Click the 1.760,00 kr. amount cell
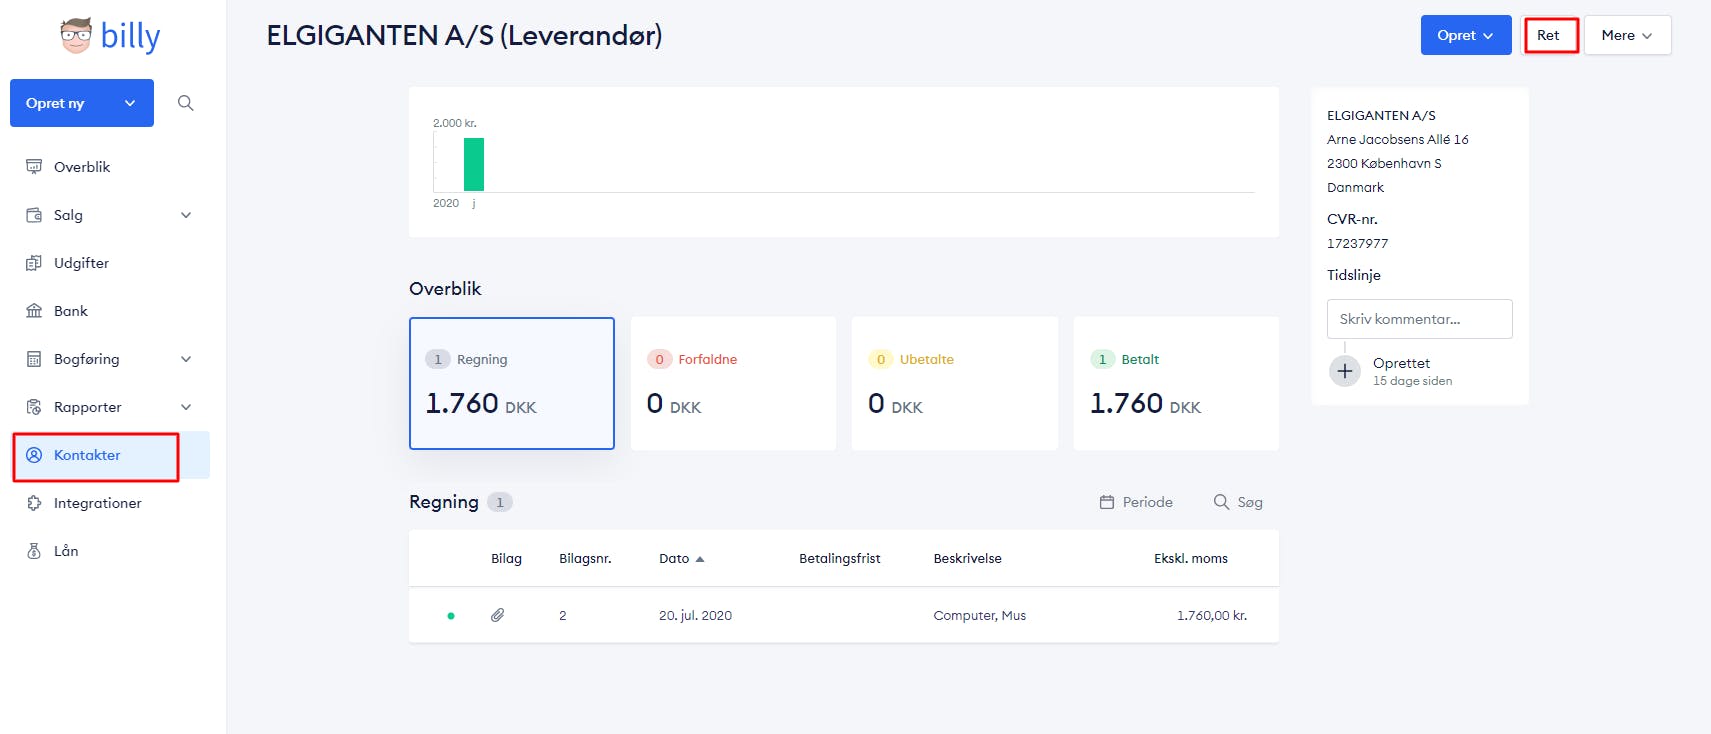This screenshot has width=1711, height=734. tap(1212, 616)
